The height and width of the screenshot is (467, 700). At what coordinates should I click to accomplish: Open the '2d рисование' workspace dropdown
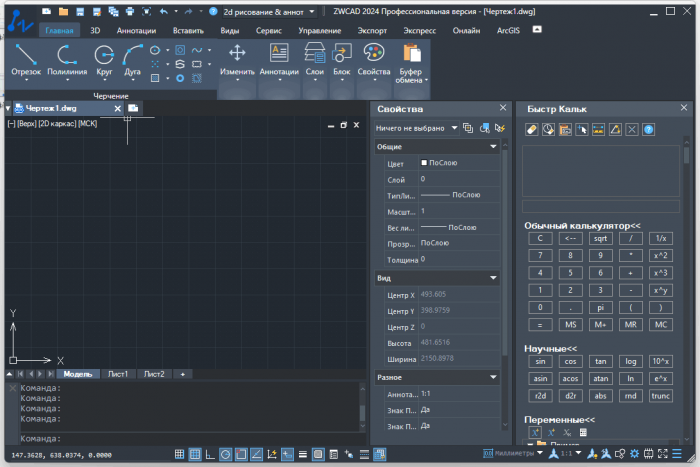click(268, 11)
